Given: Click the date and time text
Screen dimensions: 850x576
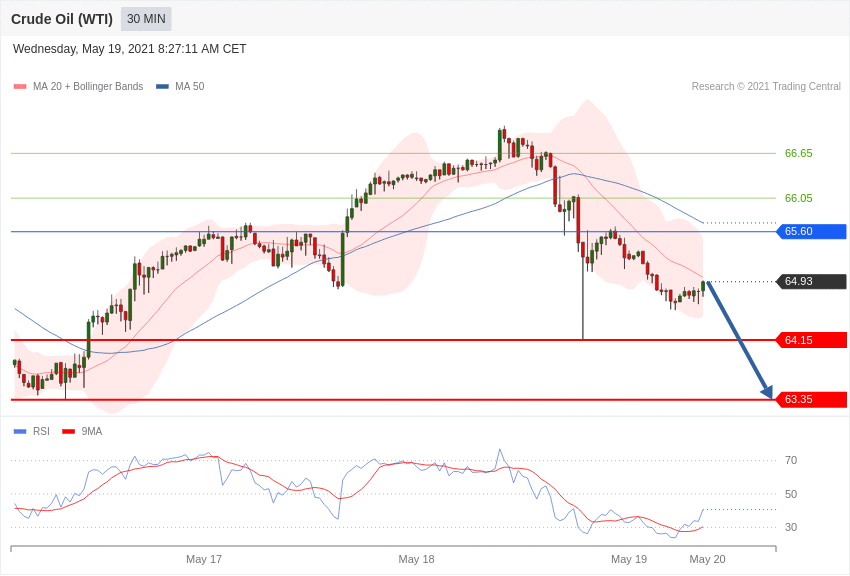Looking at the screenshot, I should [130, 49].
